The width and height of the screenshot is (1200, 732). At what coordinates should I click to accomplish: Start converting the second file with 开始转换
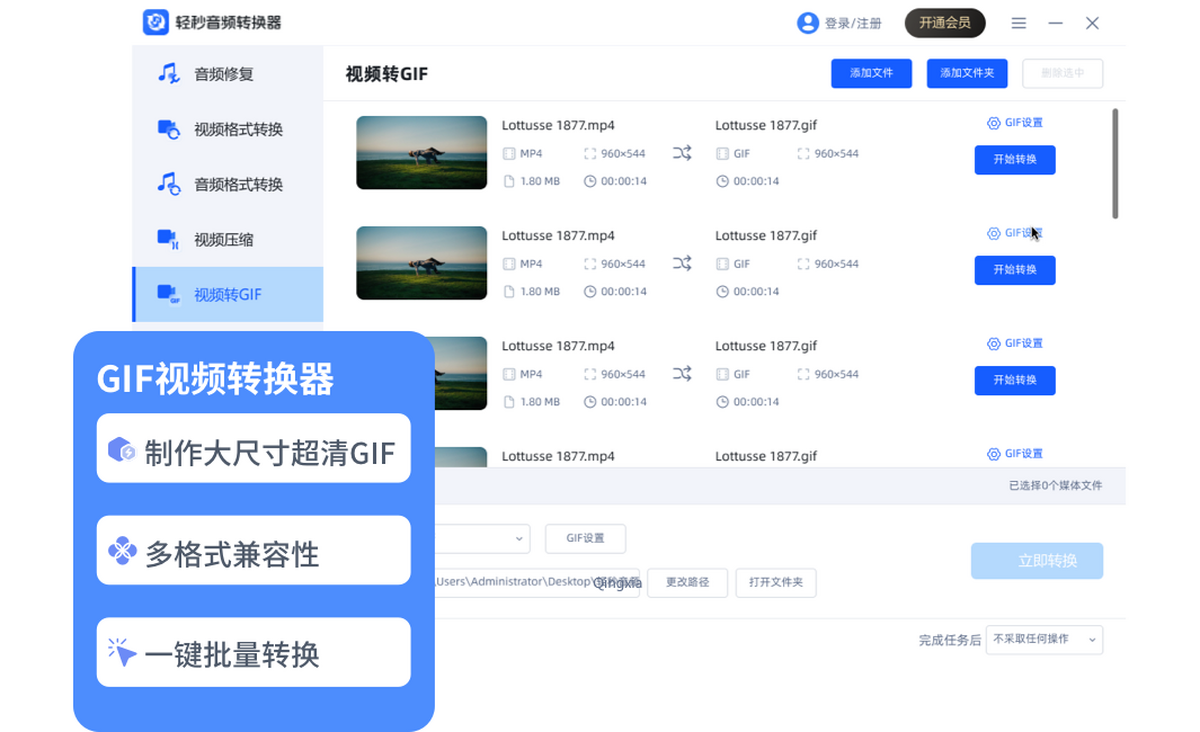(1014, 270)
